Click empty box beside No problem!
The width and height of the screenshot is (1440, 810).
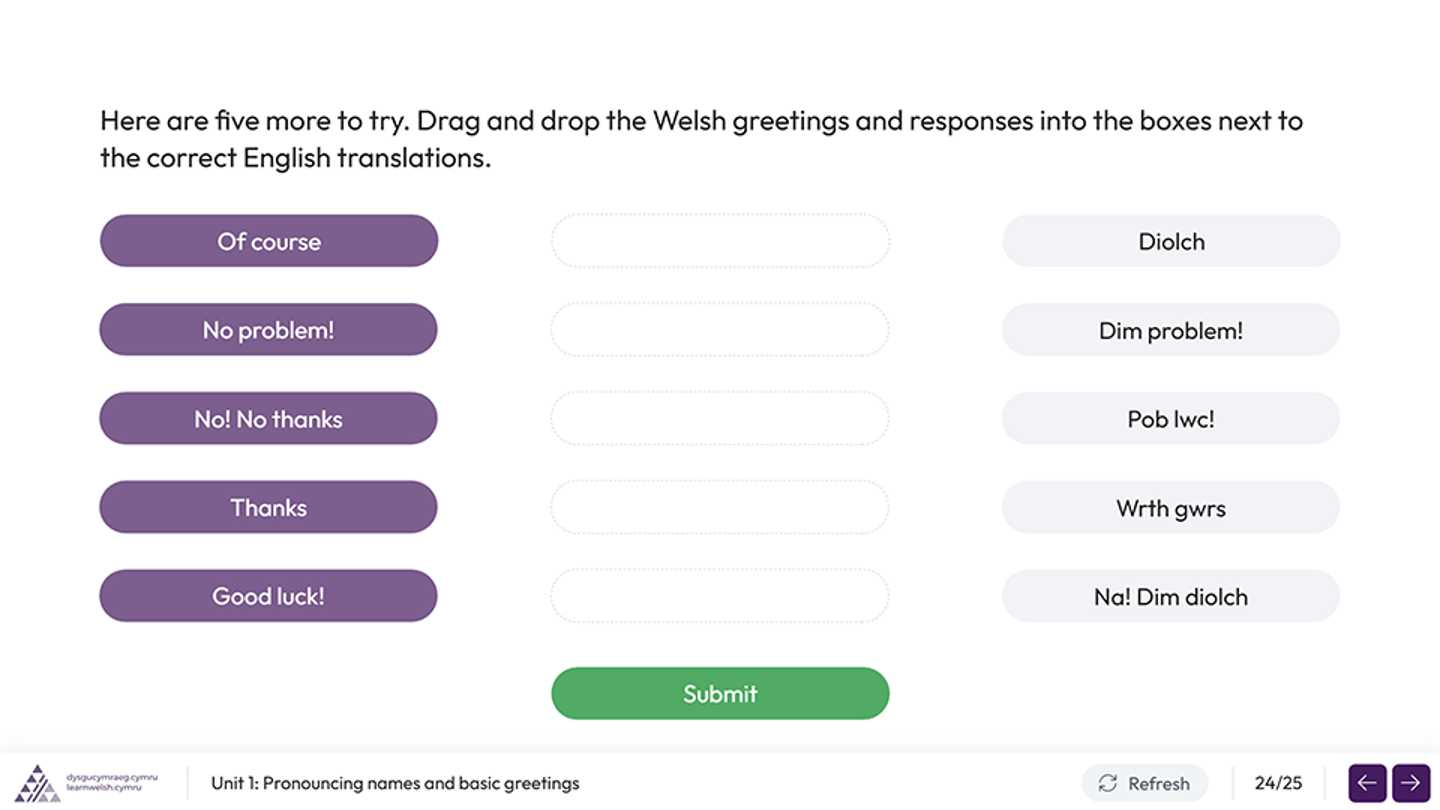click(720, 330)
